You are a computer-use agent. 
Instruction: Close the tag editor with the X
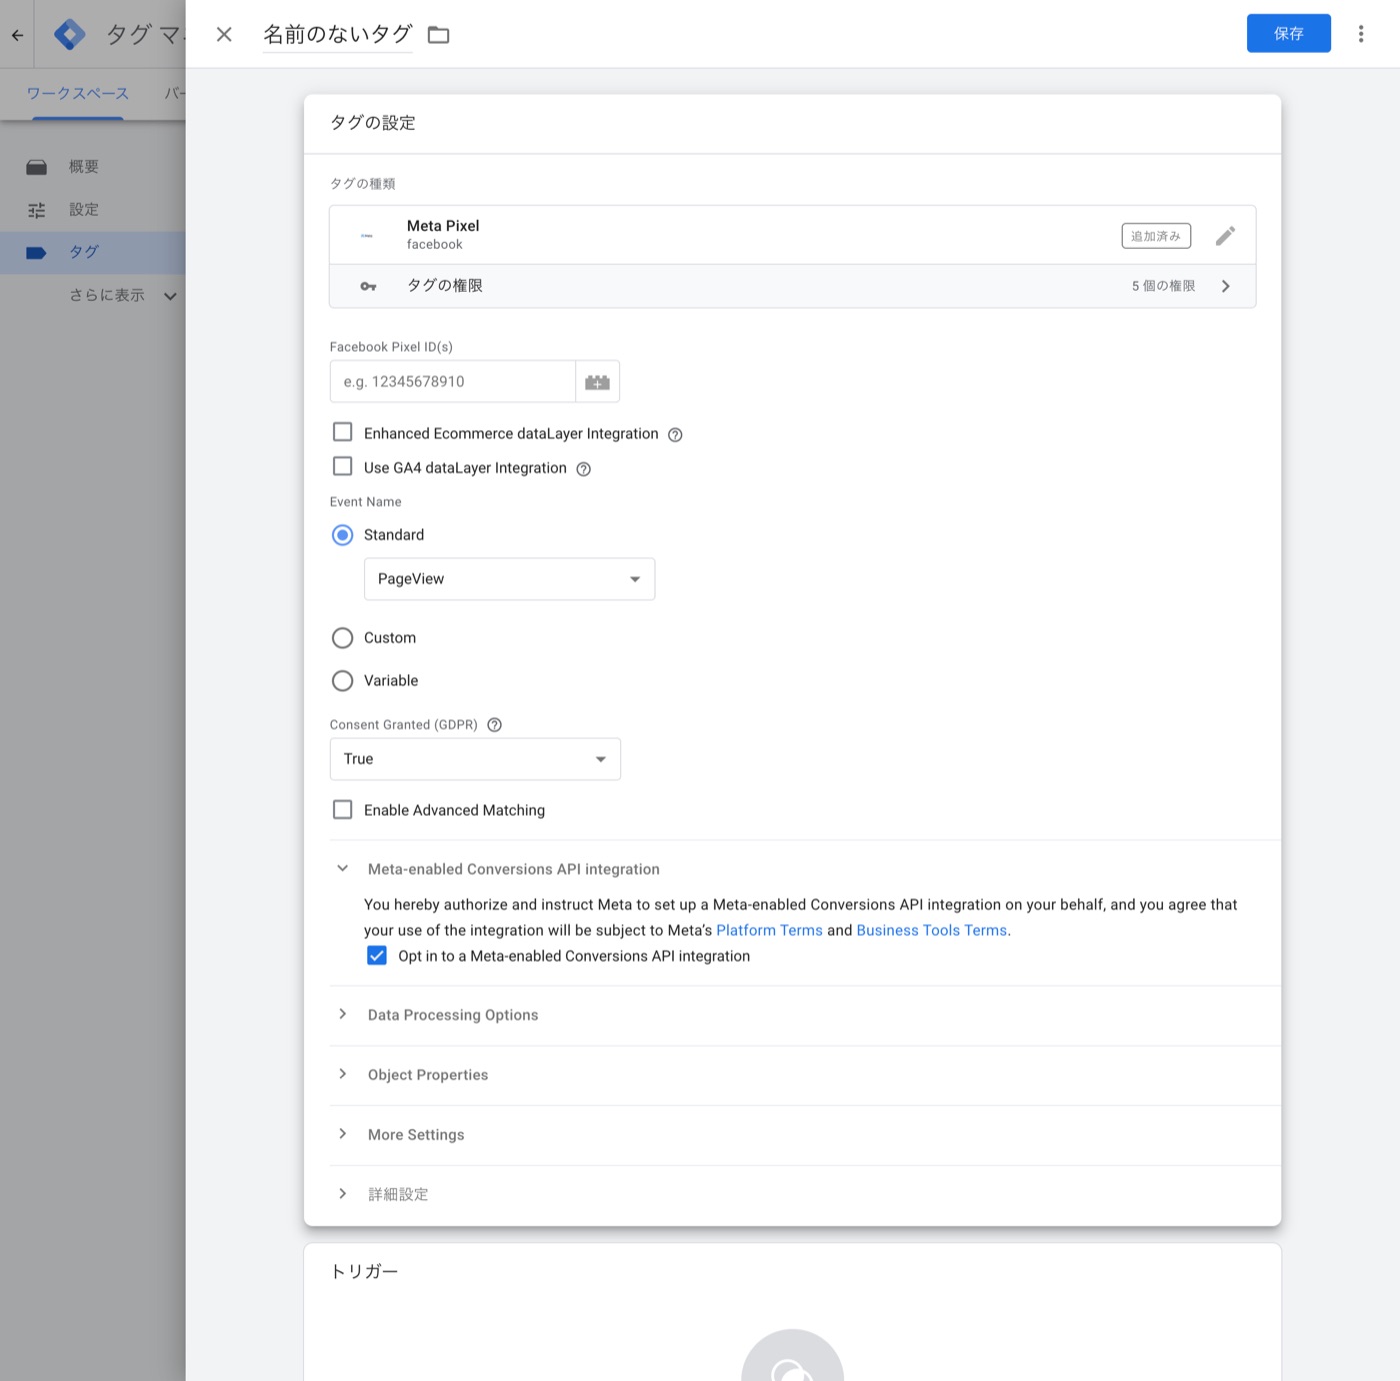pyautogui.click(x=224, y=34)
